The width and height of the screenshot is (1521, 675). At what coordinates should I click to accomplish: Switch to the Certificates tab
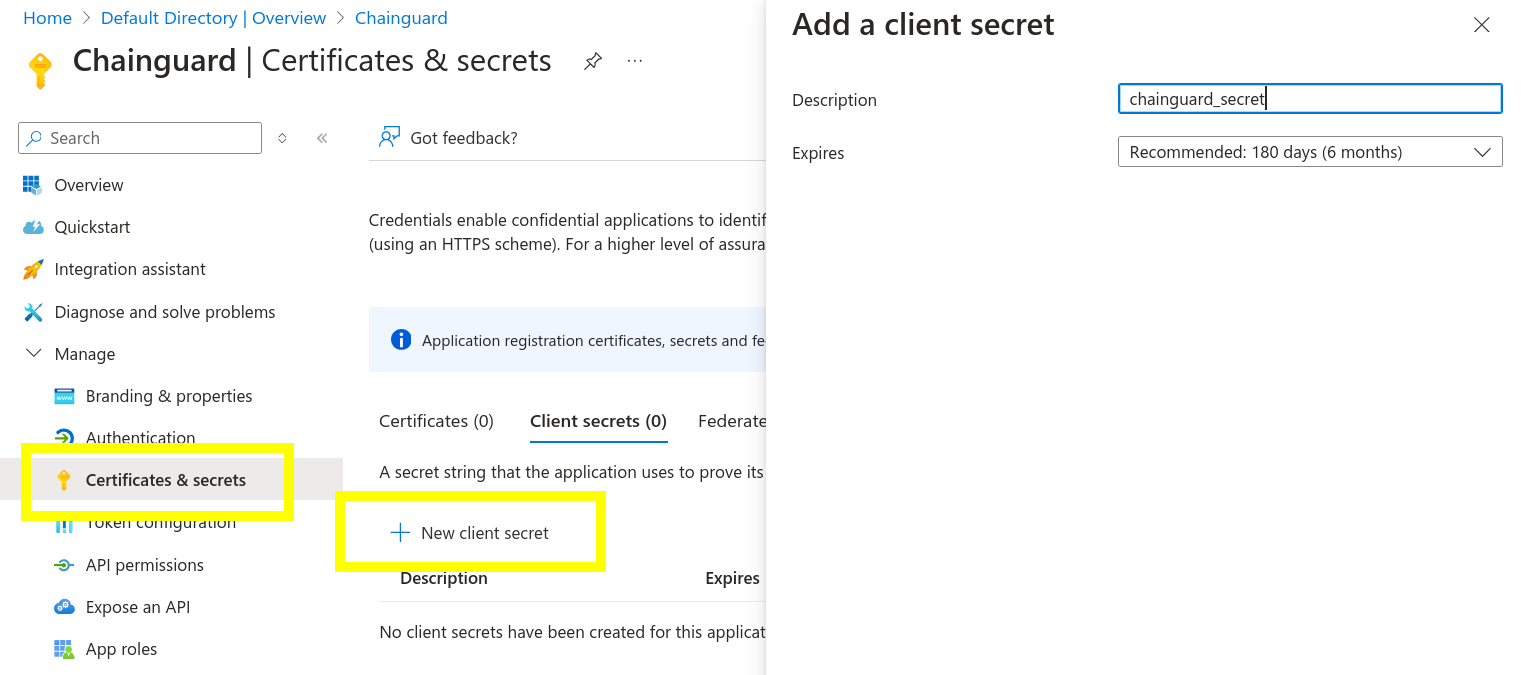[436, 421]
